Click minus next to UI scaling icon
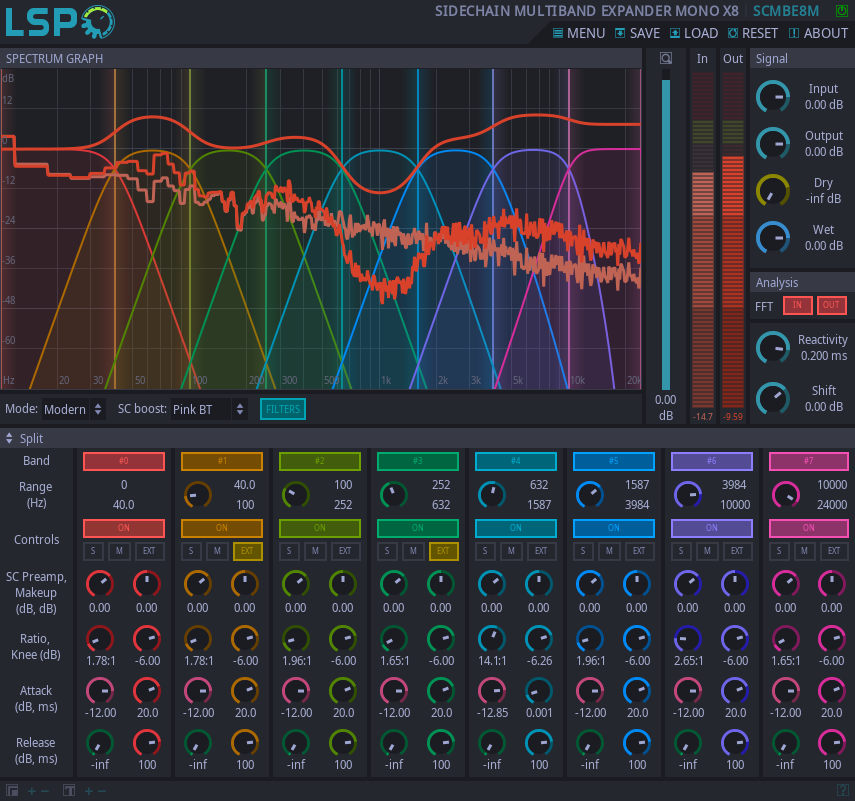The width and height of the screenshot is (855, 801). click(45, 791)
